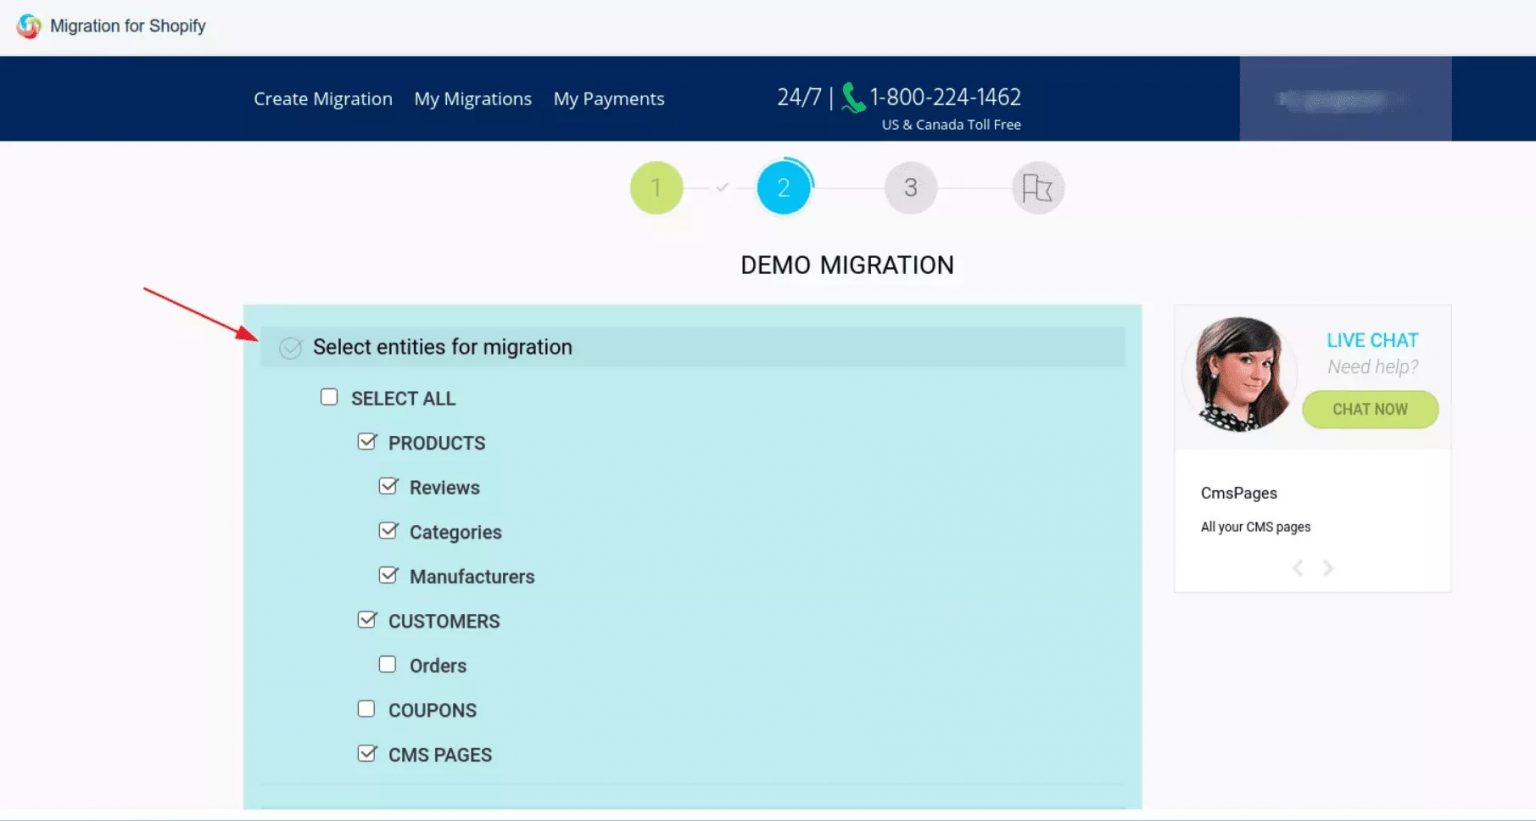Viewport: 1536px width, 821px height.
Task: Navigate to My Payments
Action: pyautogui.click(x=609, y=98)
